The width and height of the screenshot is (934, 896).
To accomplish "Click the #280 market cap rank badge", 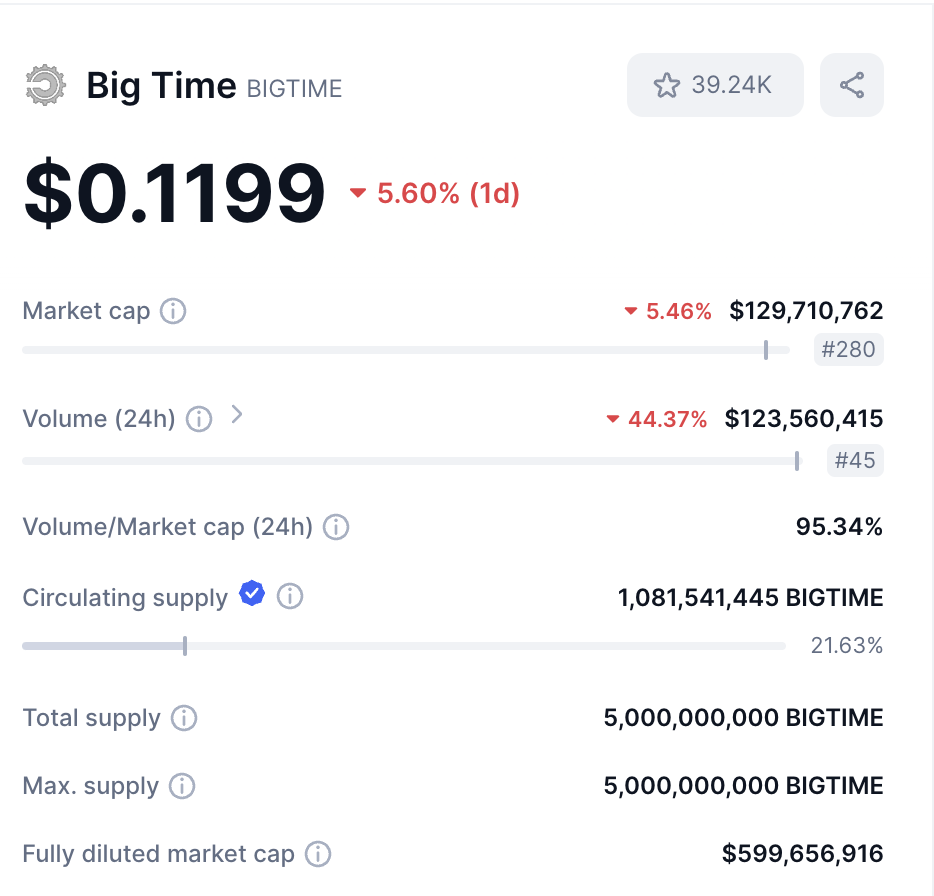I will [848, 350].
